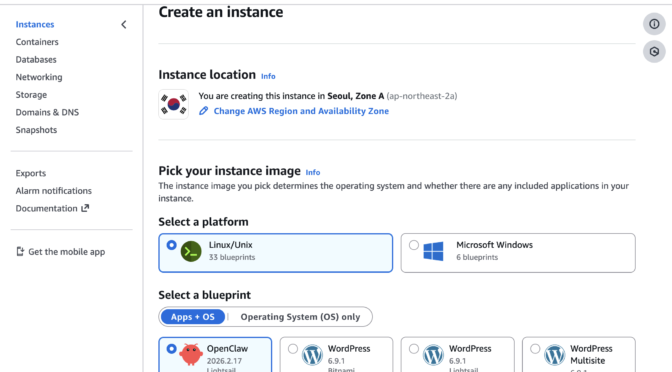Click Get the mobile app
This screenshot has width=672, height=372.
[66, 252]
